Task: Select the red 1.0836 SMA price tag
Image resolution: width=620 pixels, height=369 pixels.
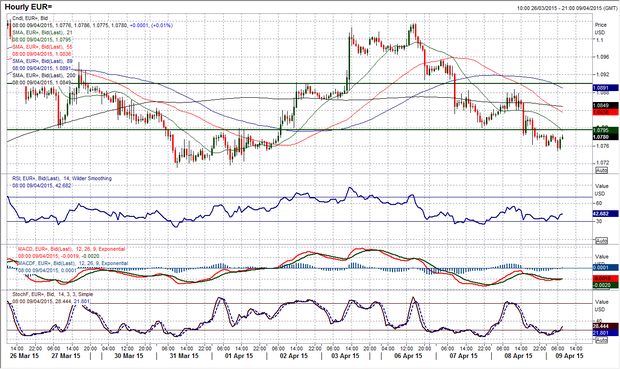Action: 606,112
